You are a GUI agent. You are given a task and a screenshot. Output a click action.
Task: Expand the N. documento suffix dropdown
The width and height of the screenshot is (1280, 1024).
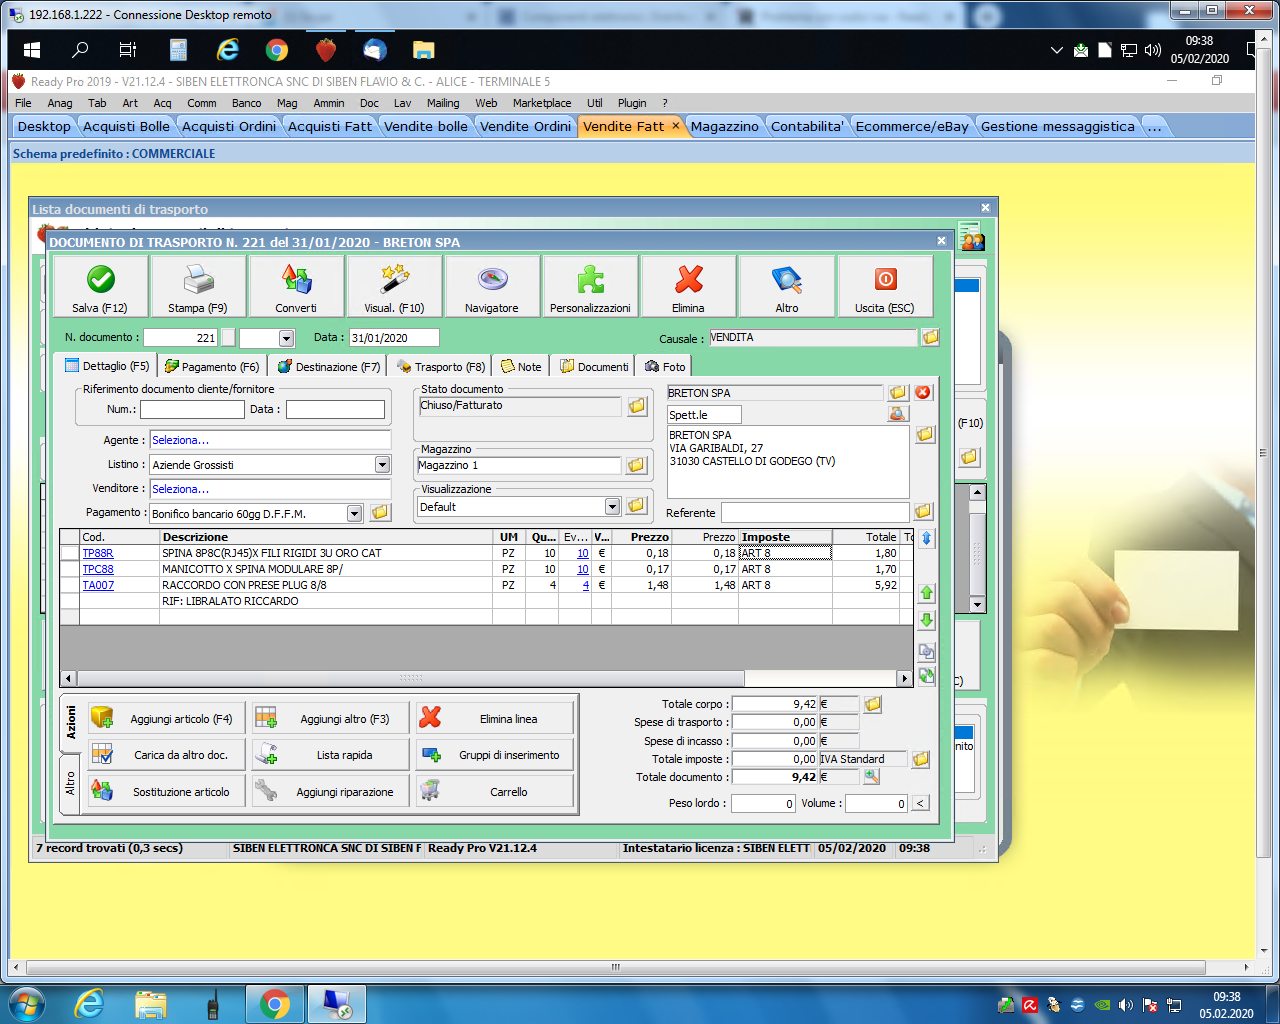286,338
